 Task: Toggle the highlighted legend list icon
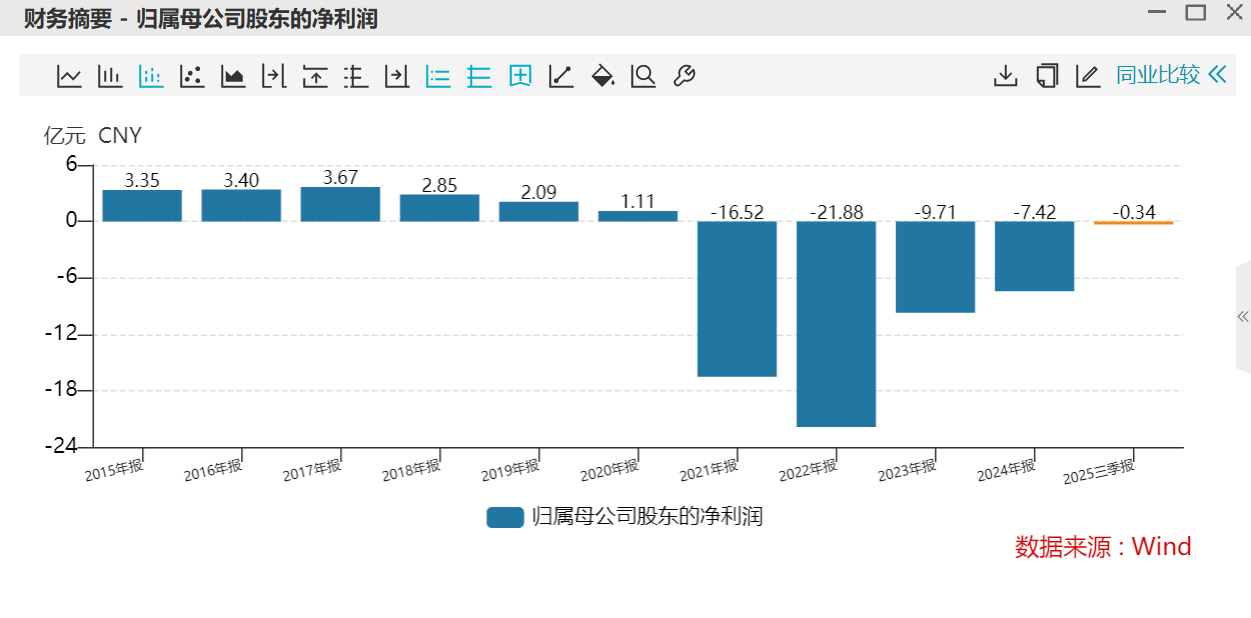click(438, 76)
